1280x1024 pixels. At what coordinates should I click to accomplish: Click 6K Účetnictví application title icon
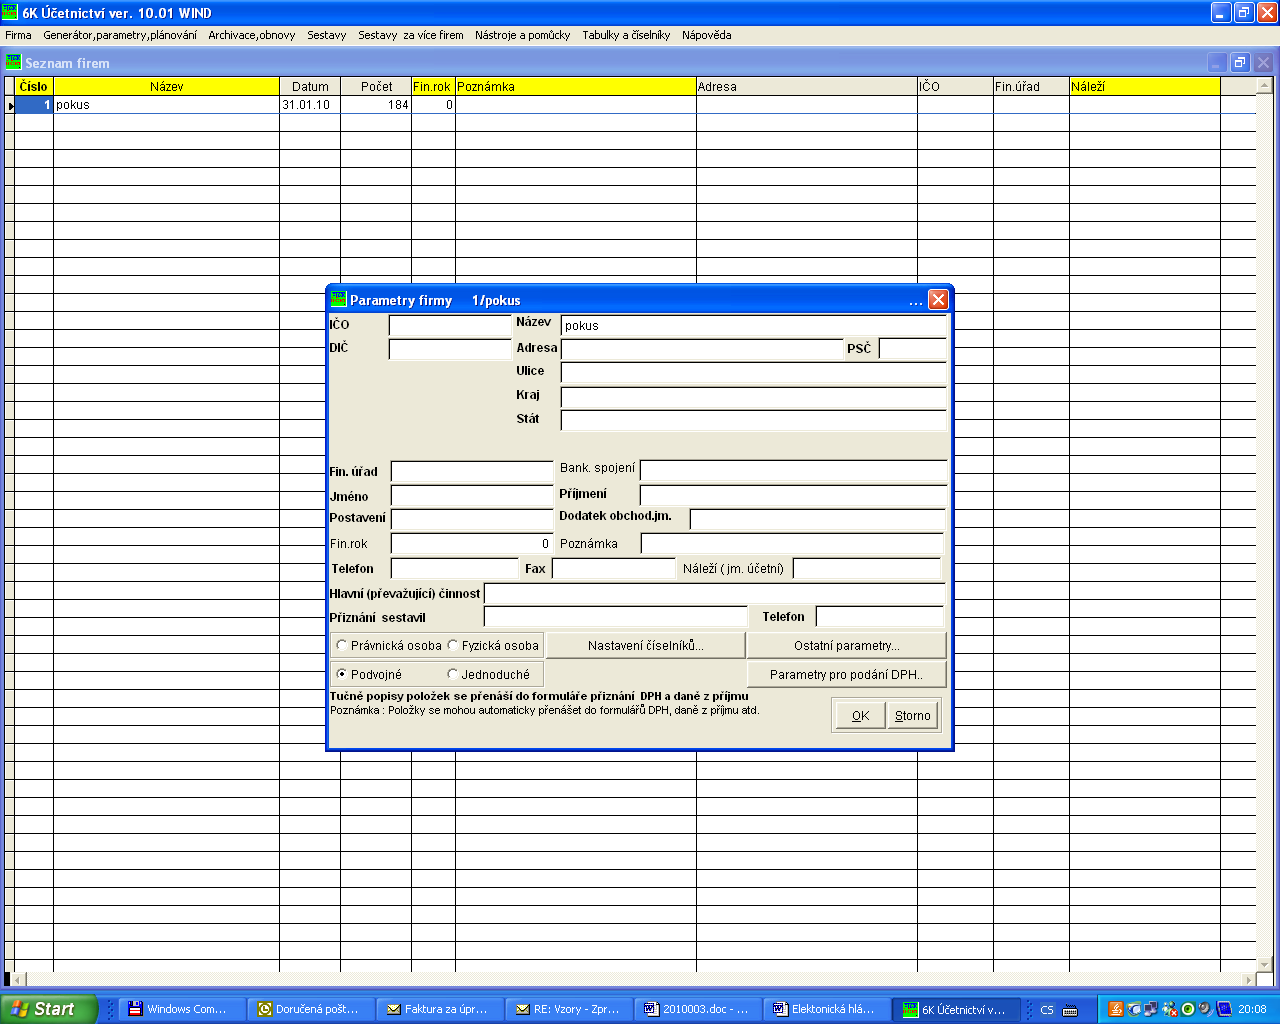10,12
